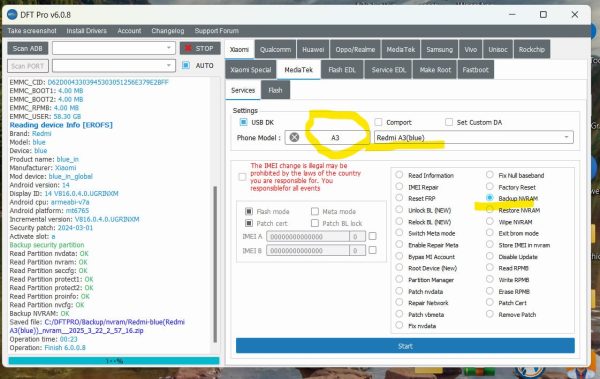Select Partition Manager option

tap(425, 280)
